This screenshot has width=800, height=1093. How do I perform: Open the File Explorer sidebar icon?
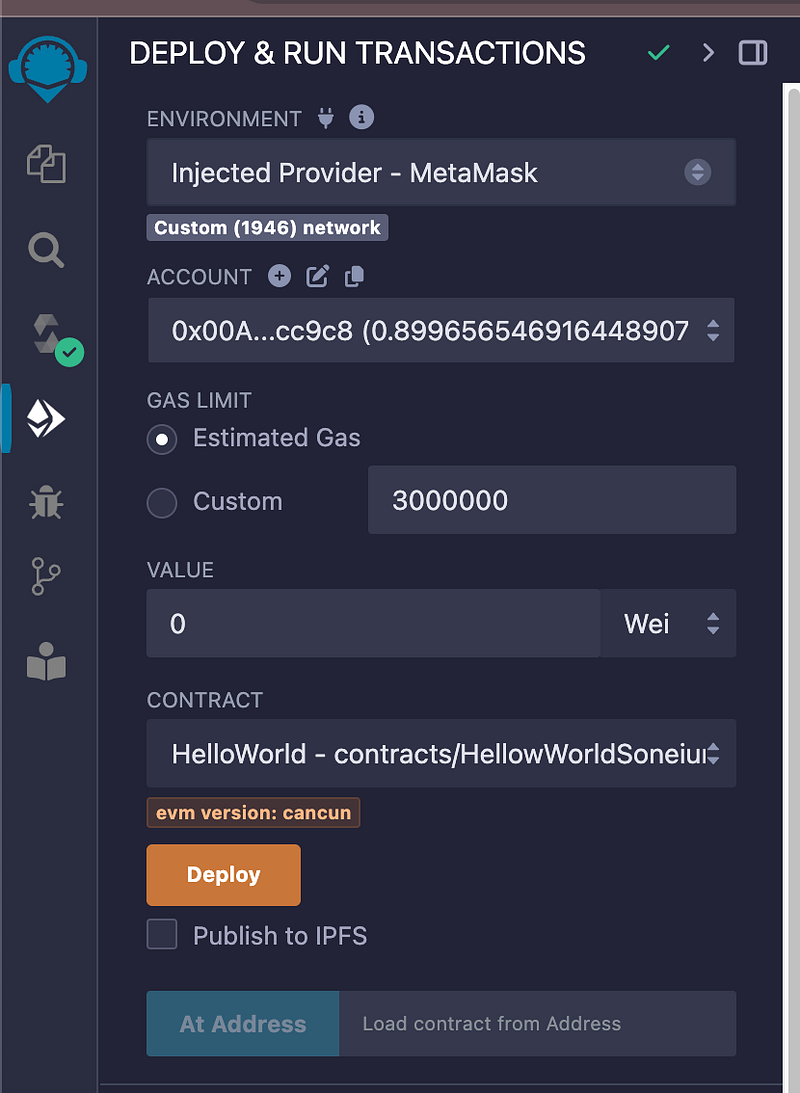point(46,164)
